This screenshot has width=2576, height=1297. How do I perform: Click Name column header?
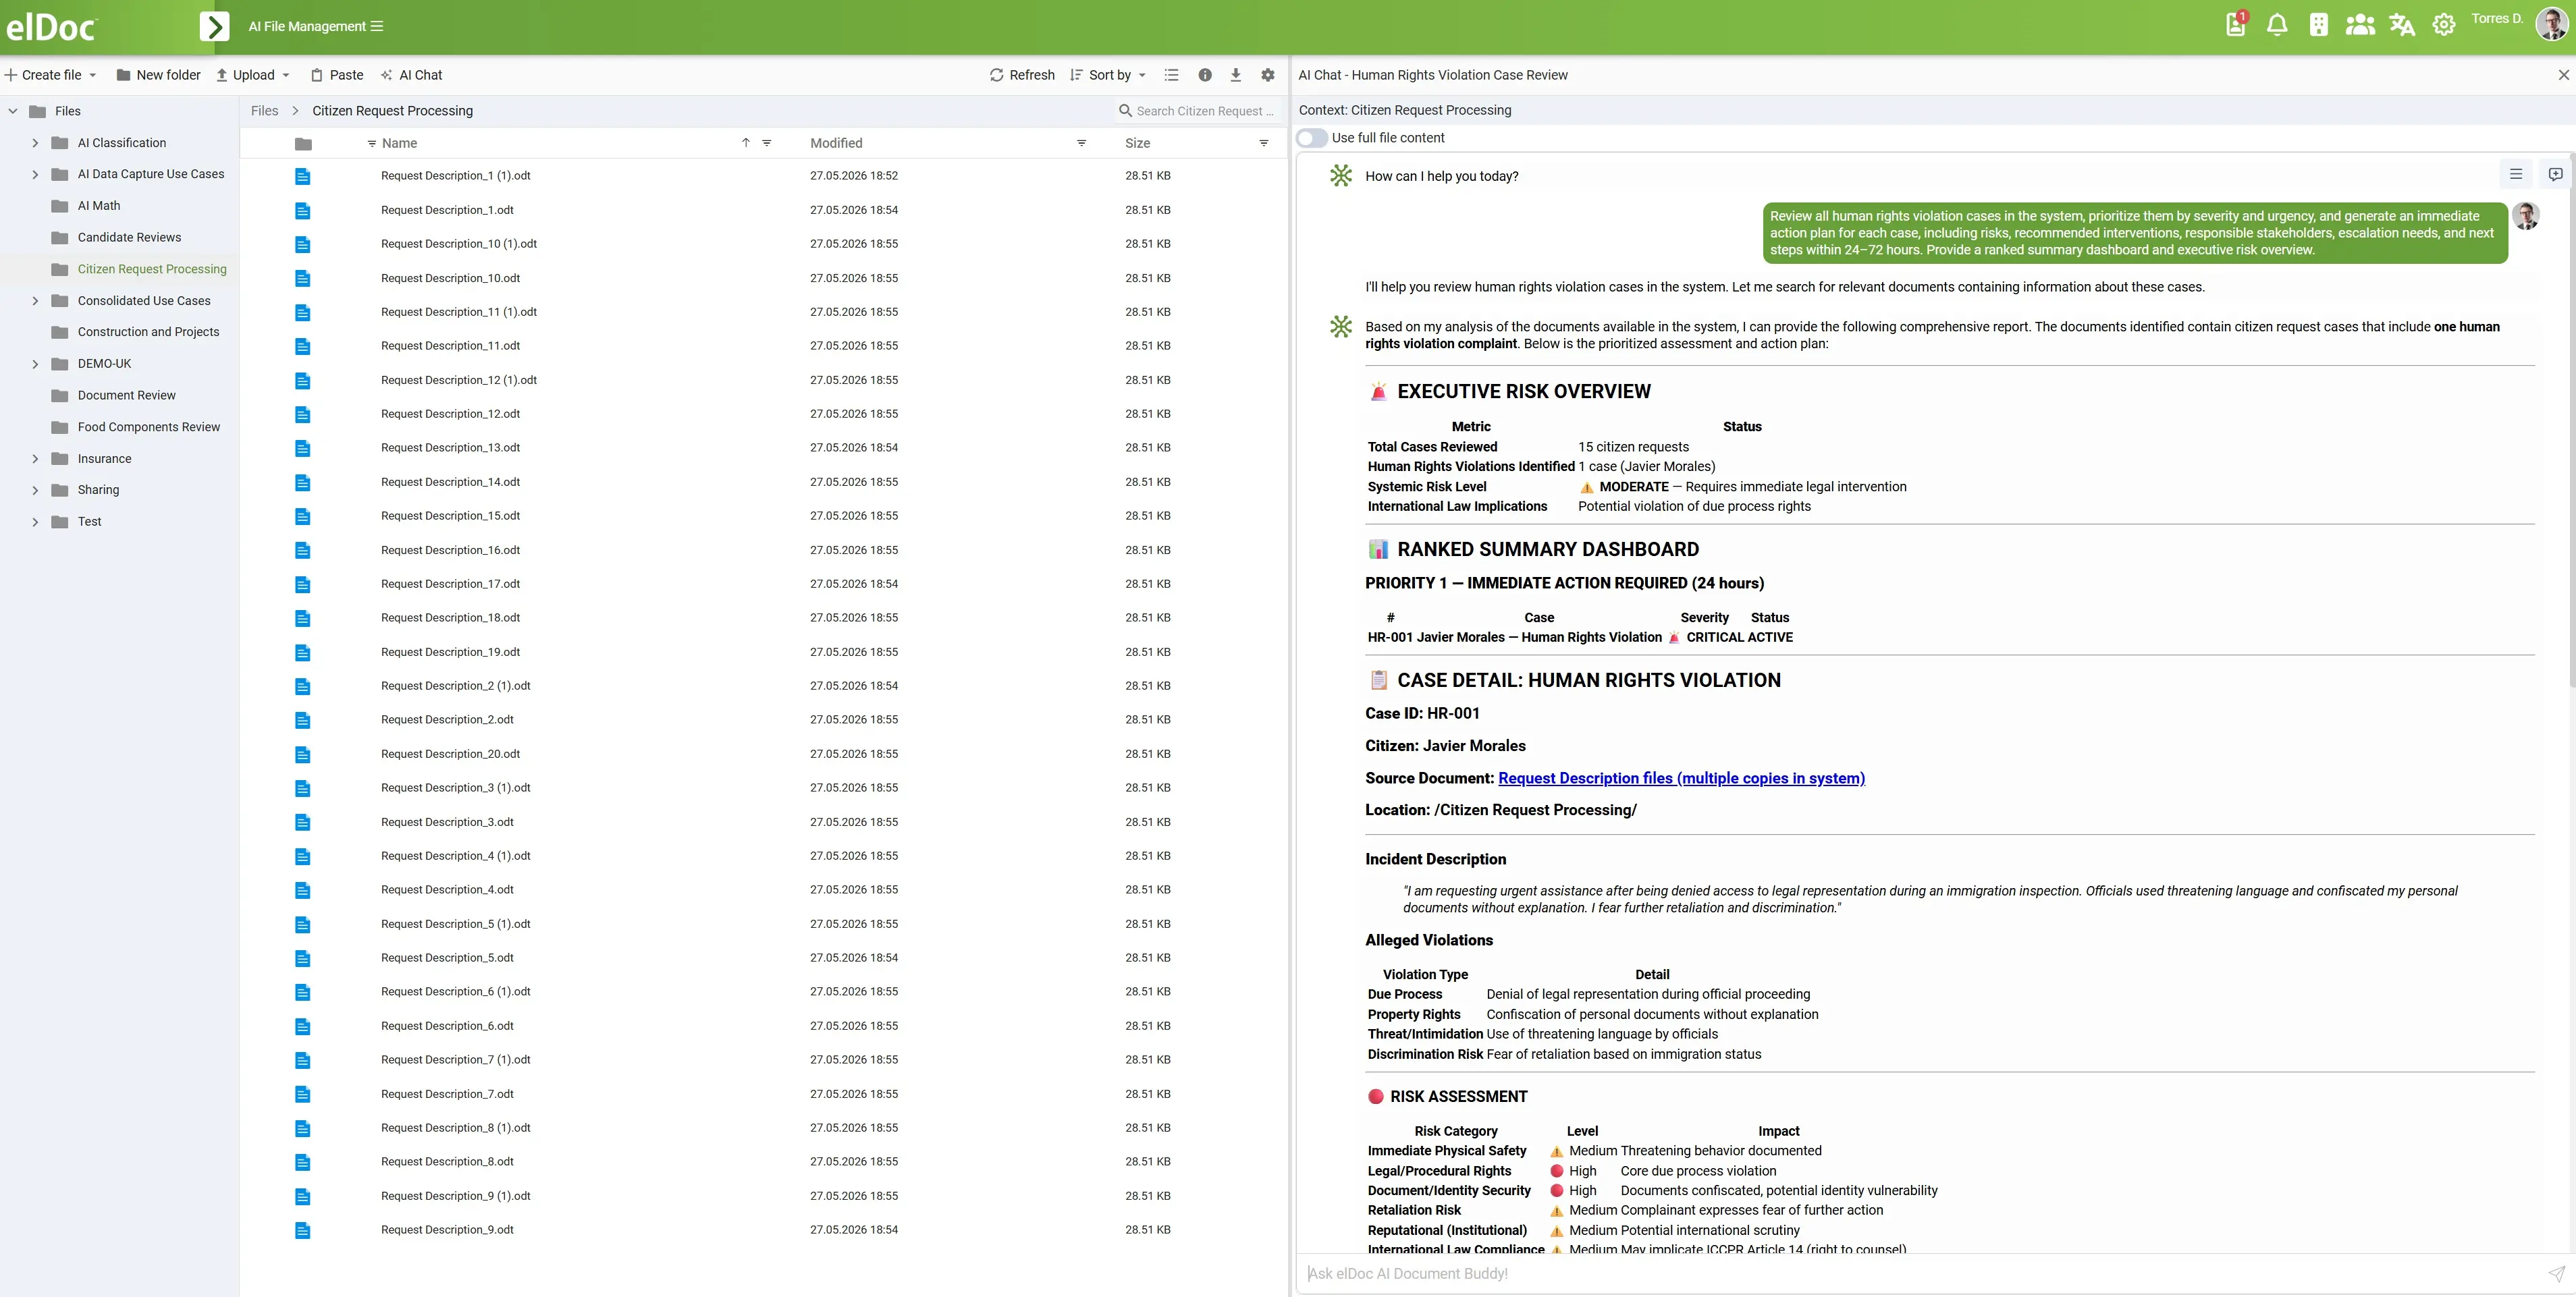point(399,143)
